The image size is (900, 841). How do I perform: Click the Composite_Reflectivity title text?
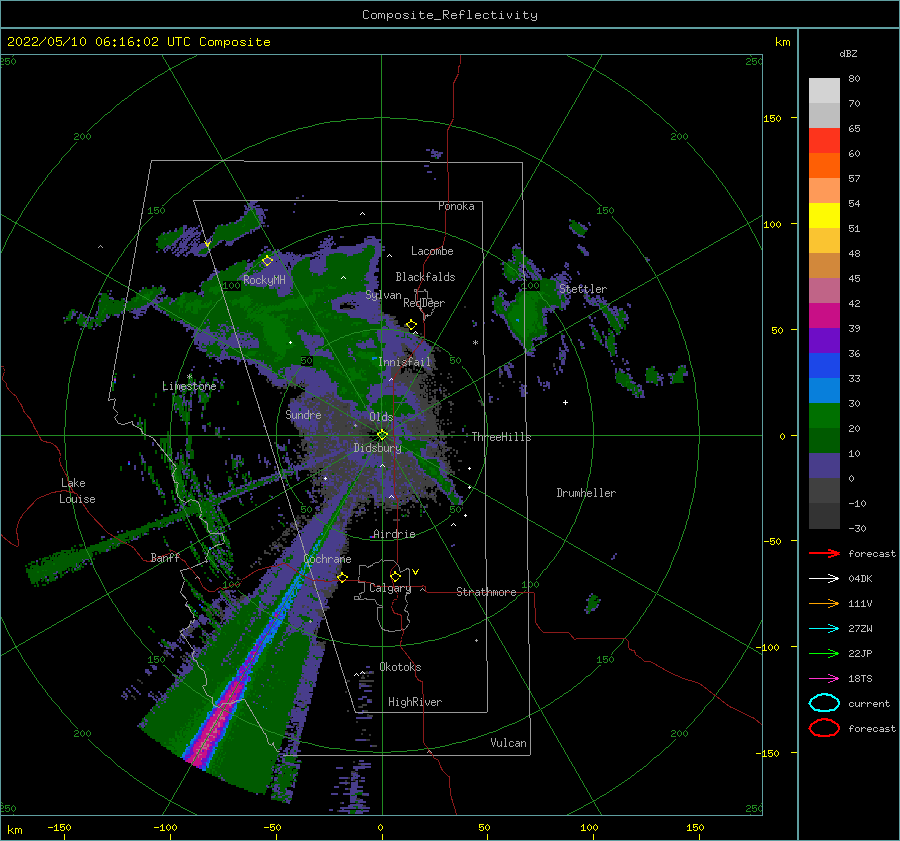pos(450,15)
